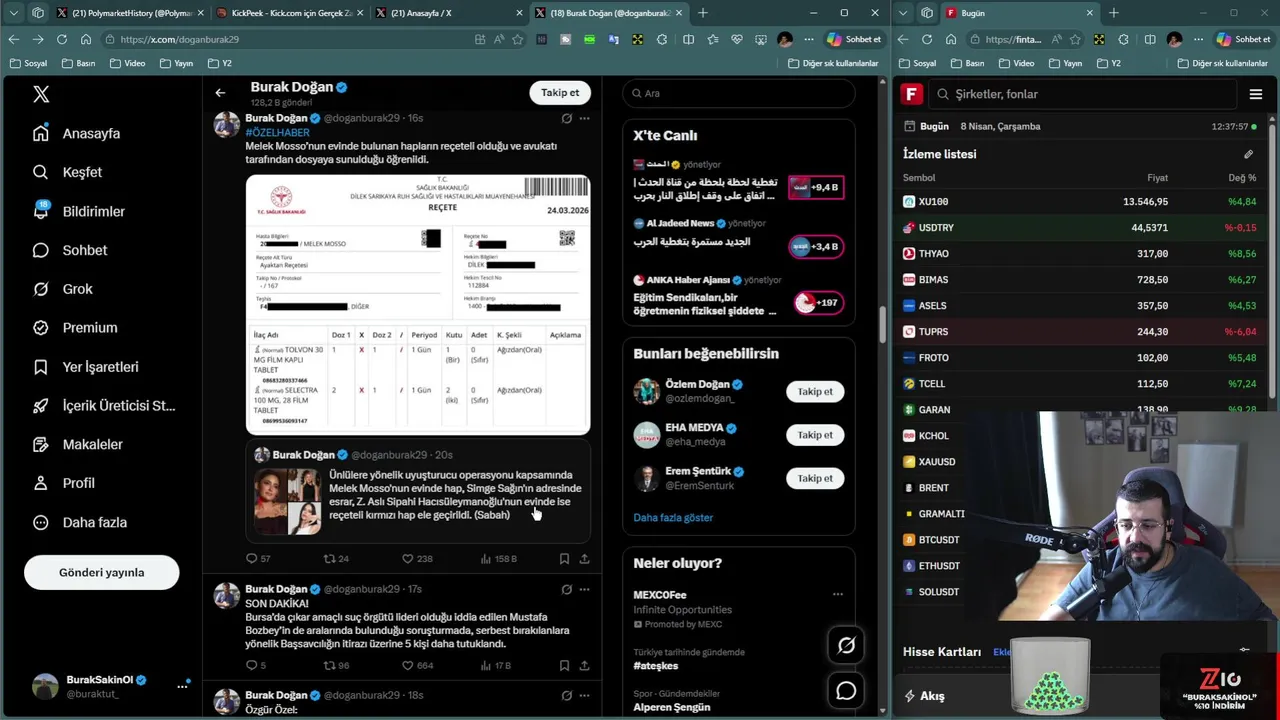Image resolution: width=1280 pixels, height=720 pixels.
Task: Share the ÖZELHABER post
Action: (x=584, y=559)
